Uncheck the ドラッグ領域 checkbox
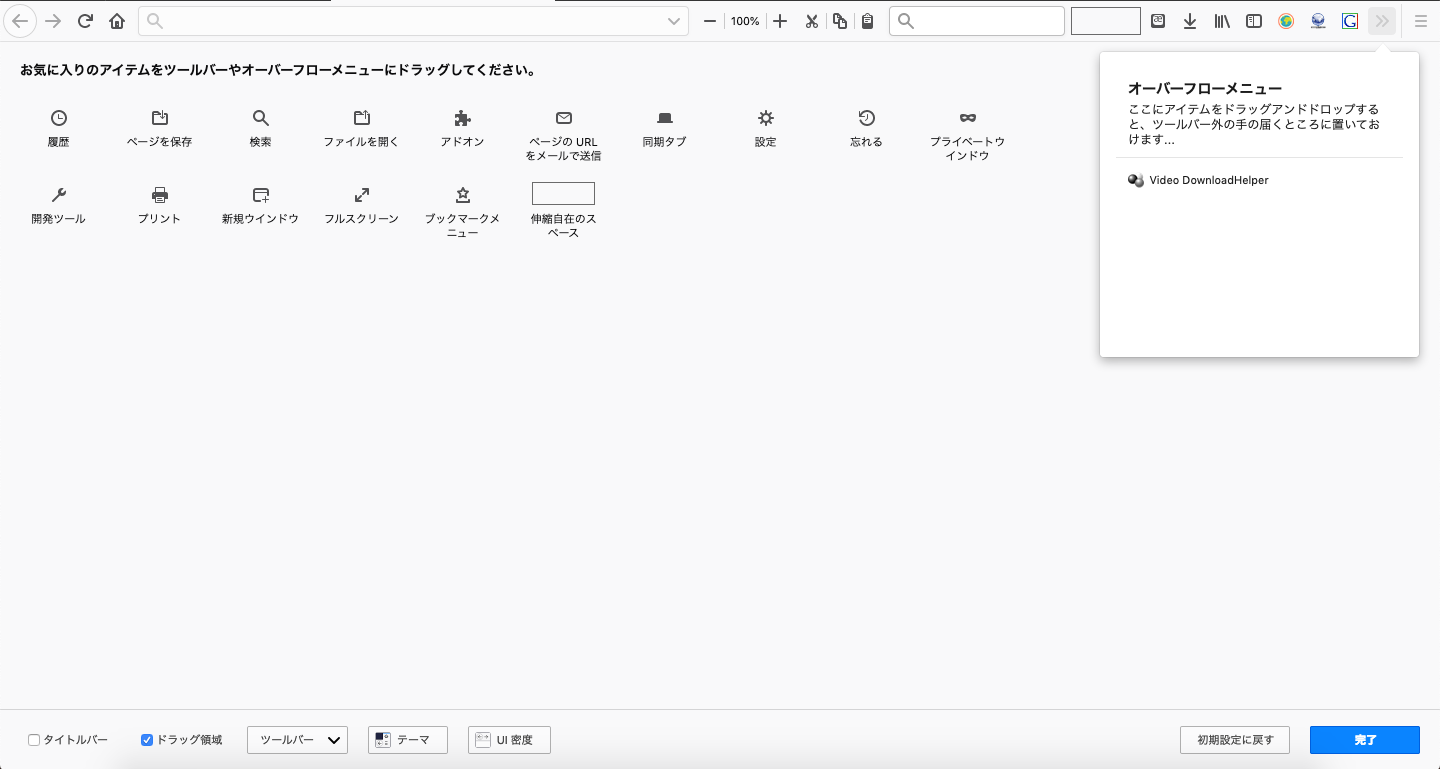The width and height of the screenshot is (1440, 769). [147, 740]
